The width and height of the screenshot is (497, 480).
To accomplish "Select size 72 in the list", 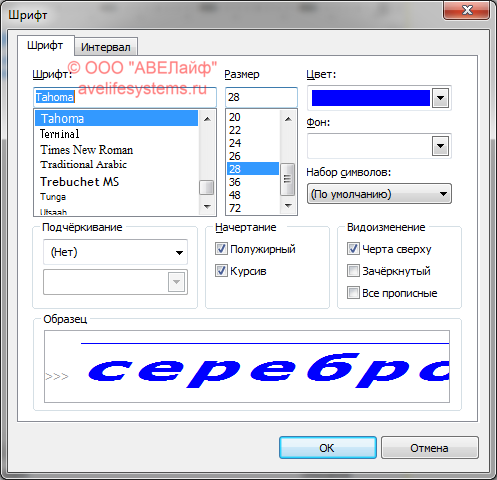I will [x=253, y=208].
